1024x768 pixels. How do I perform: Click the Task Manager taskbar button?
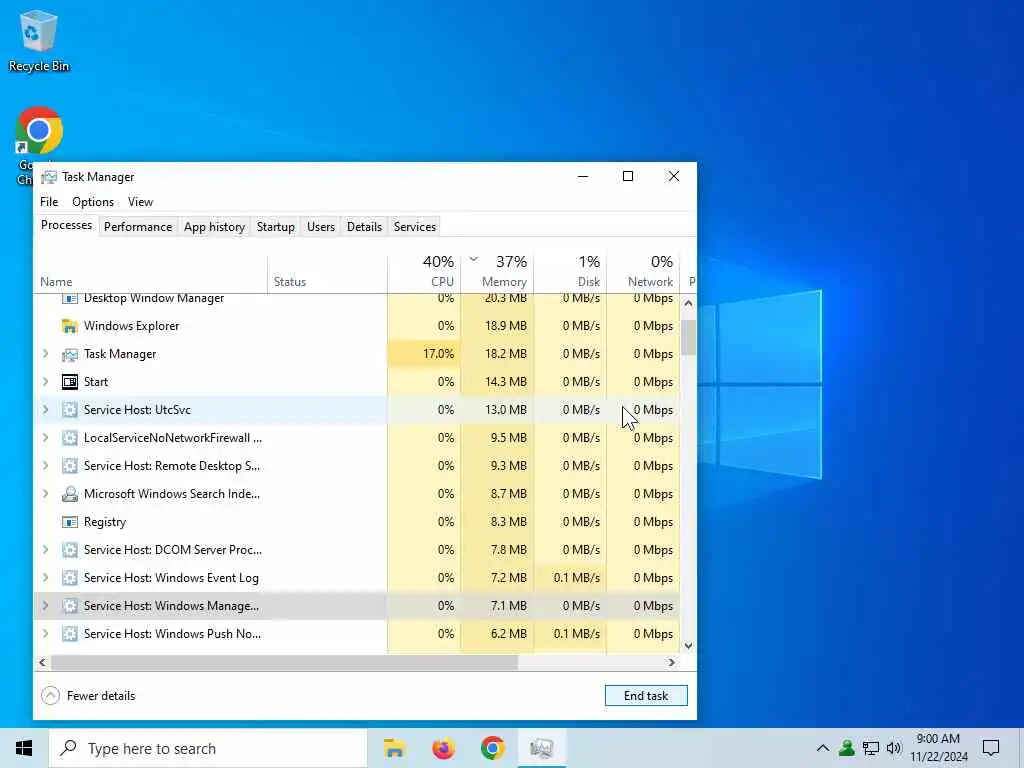541,748
